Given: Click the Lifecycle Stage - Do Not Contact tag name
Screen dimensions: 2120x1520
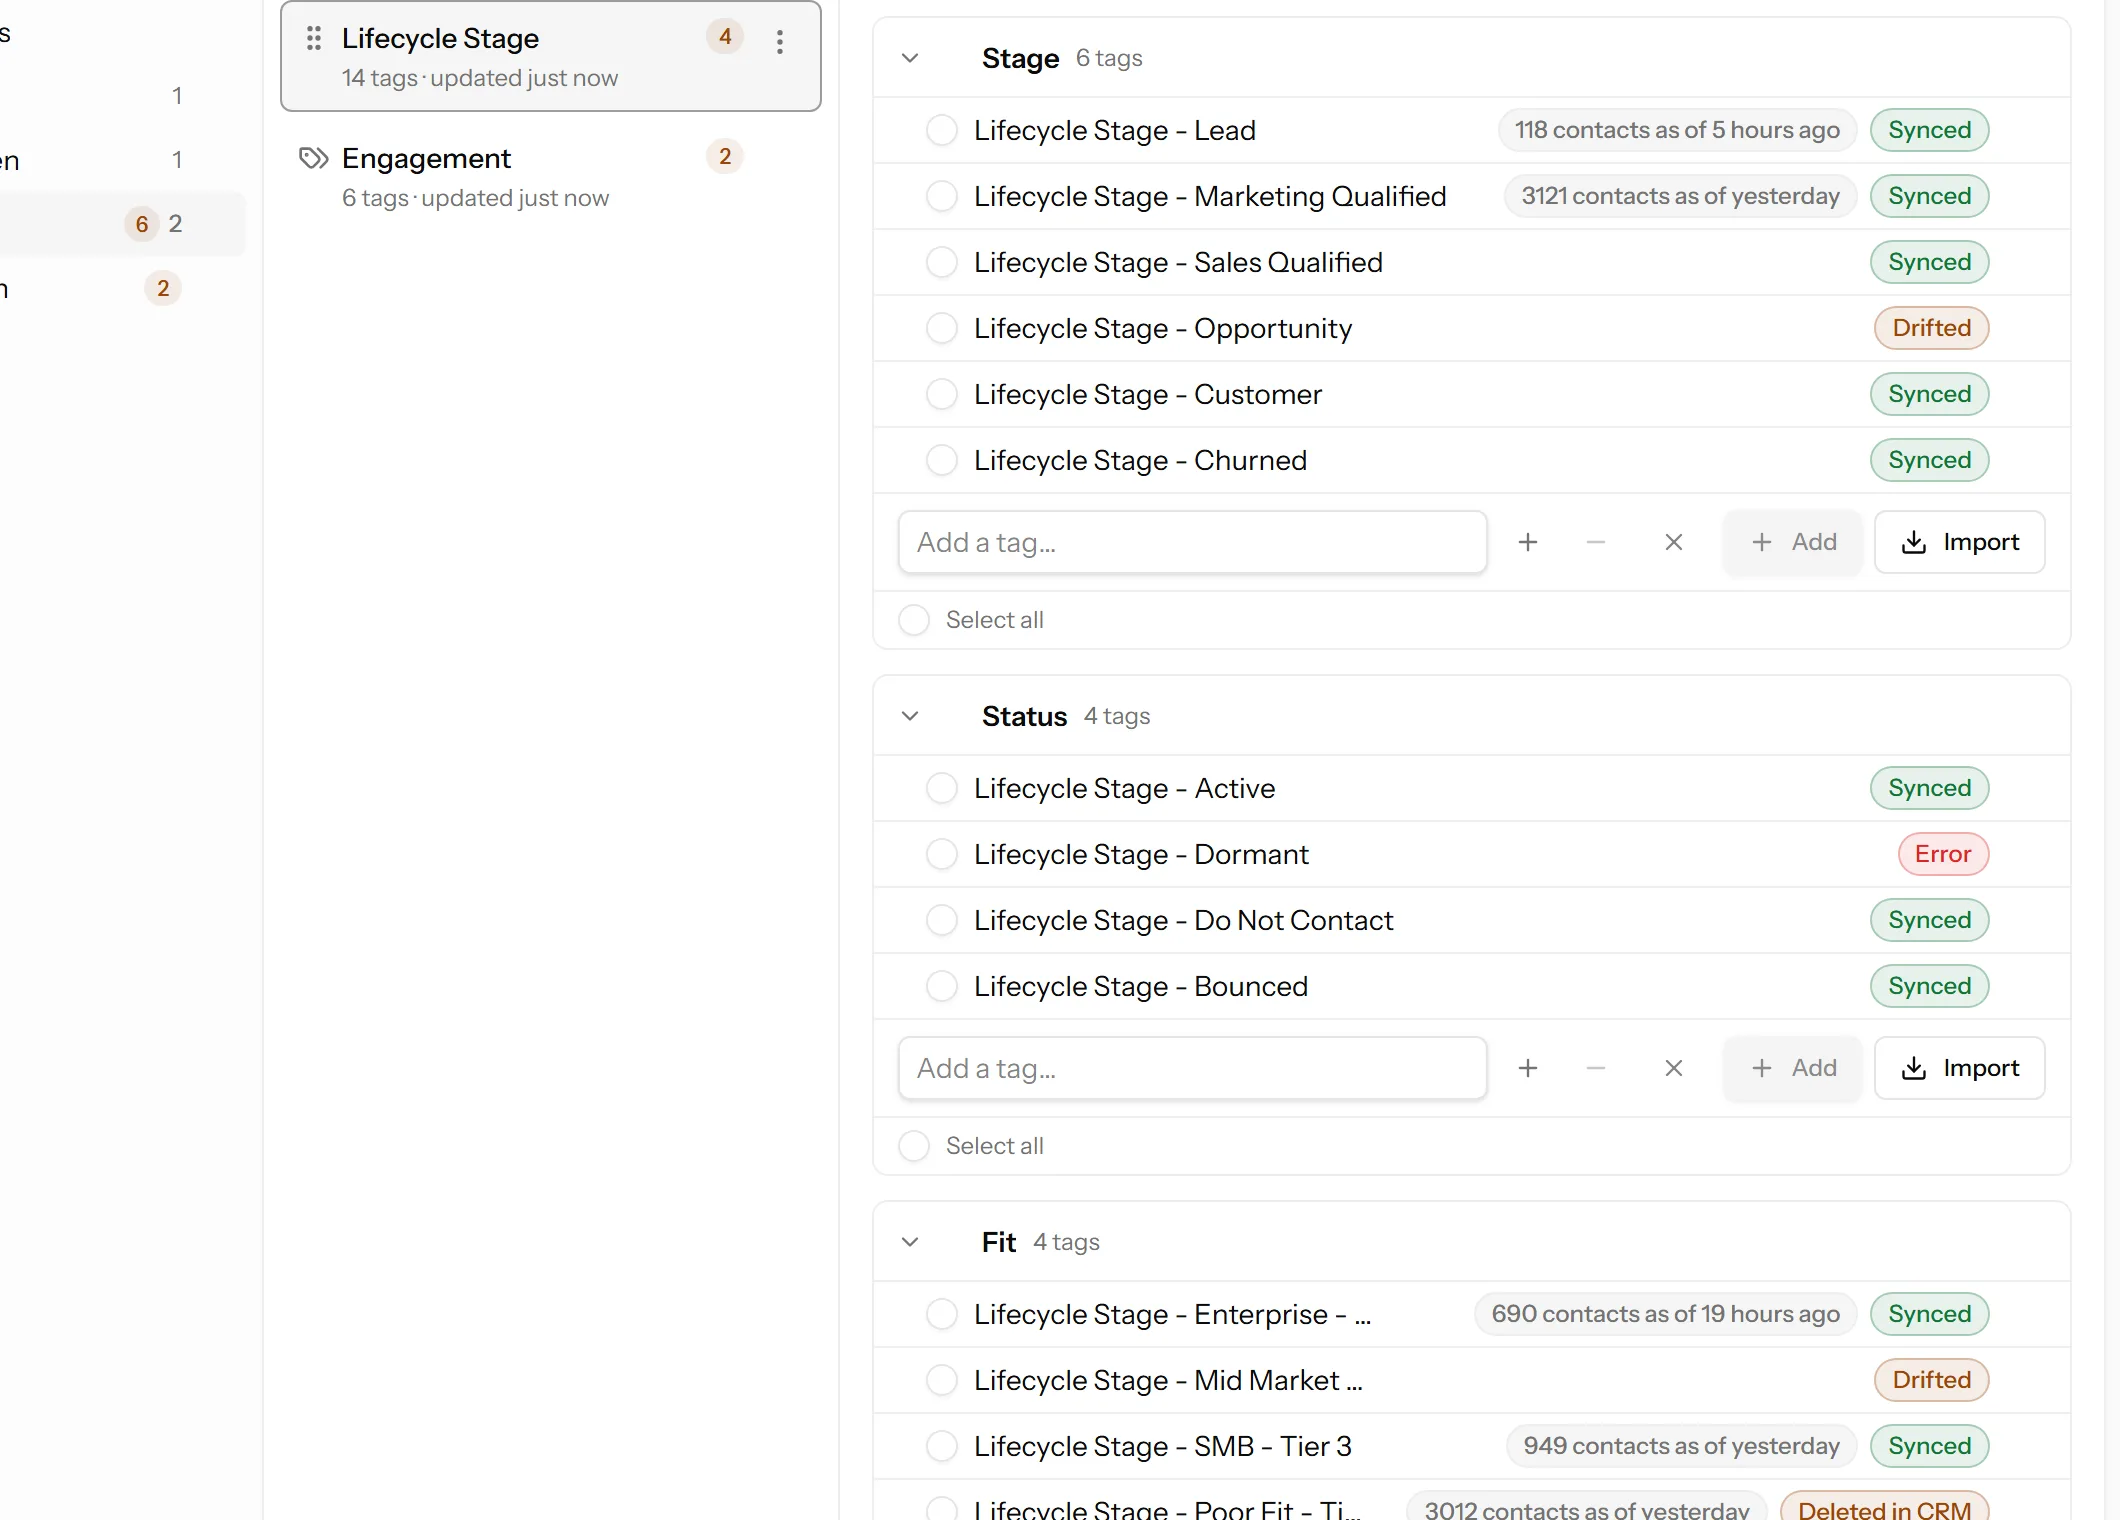Looking at the screenshot, I should (1184, 920).
